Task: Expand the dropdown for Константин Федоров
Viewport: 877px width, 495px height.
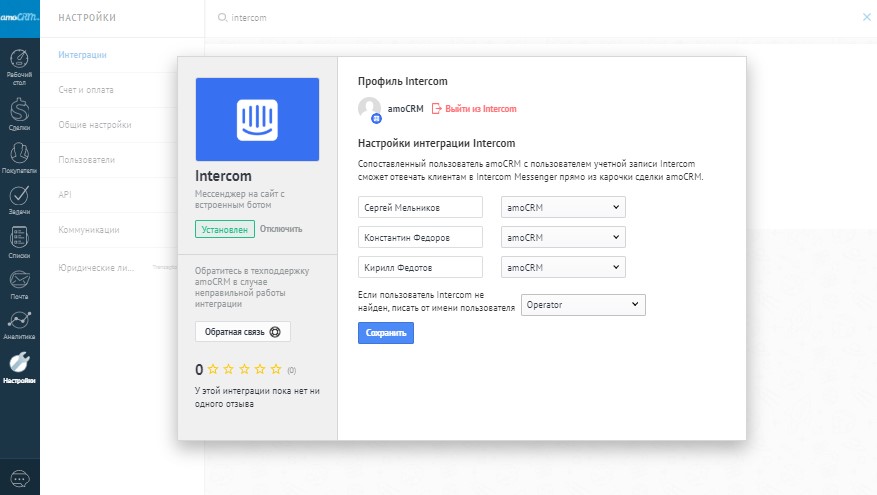Action: [562, 237]
